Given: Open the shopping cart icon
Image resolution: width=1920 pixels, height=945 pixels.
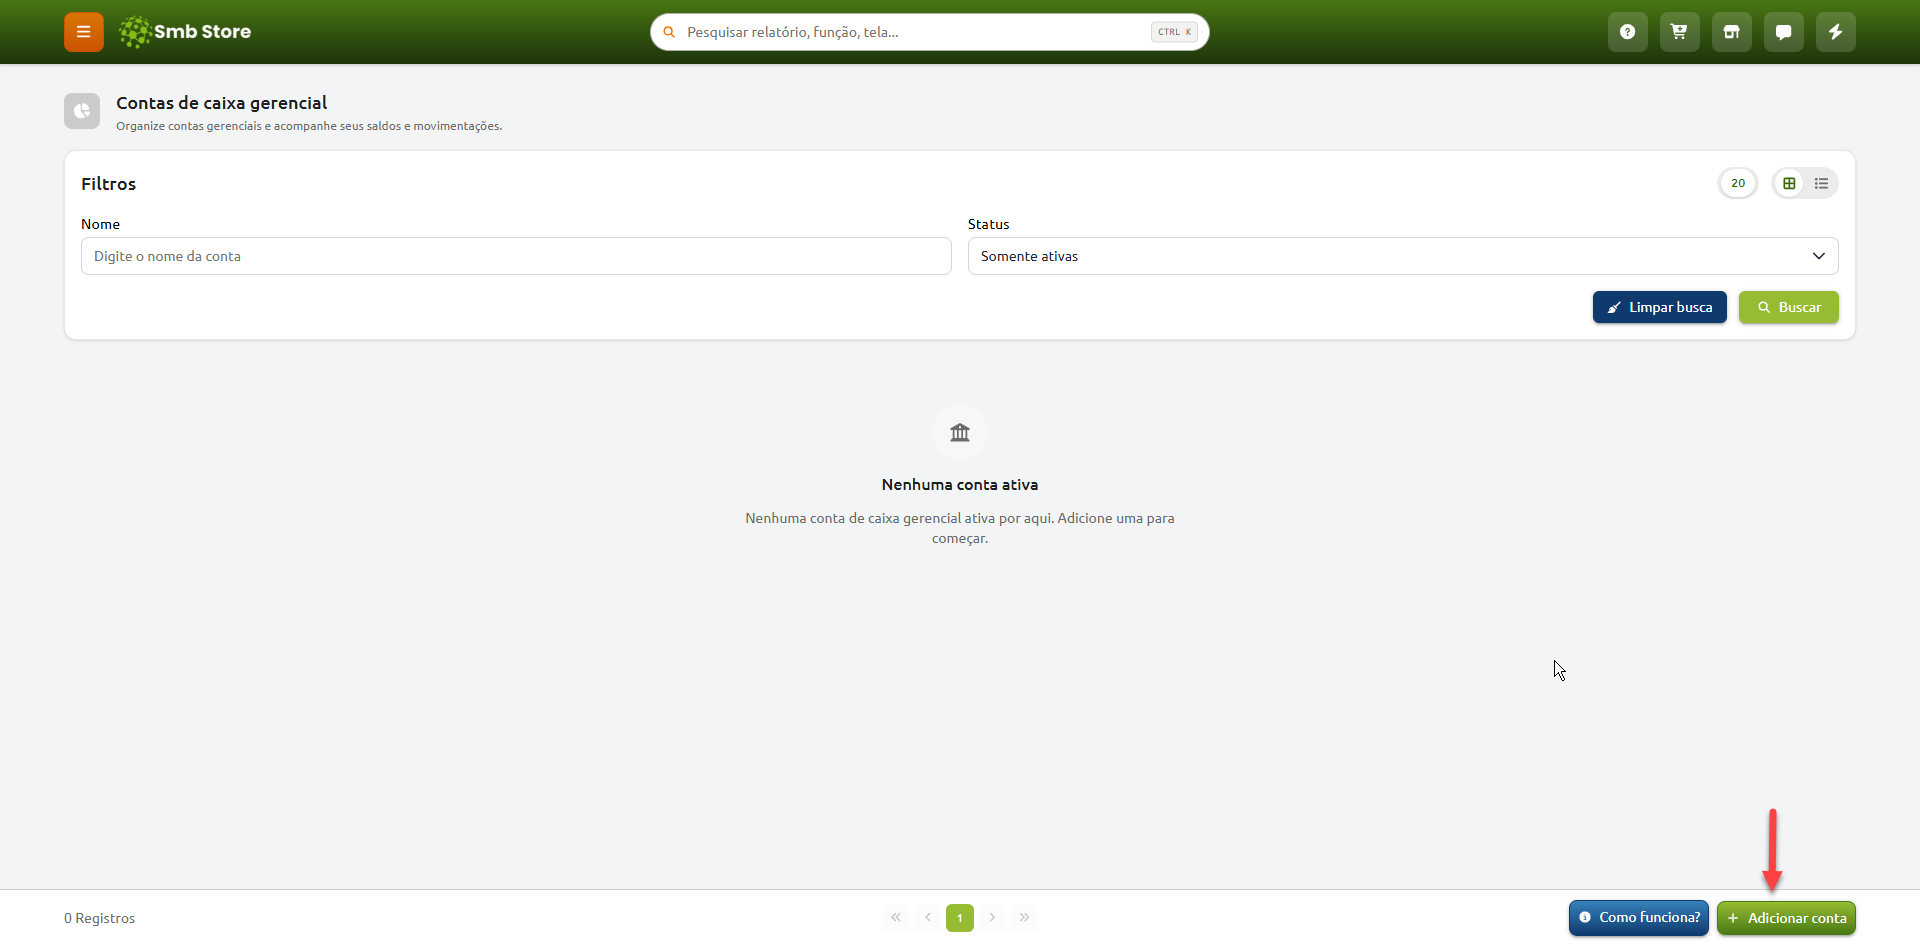Looking at the screenshot, I should (x=1680, y=32).
